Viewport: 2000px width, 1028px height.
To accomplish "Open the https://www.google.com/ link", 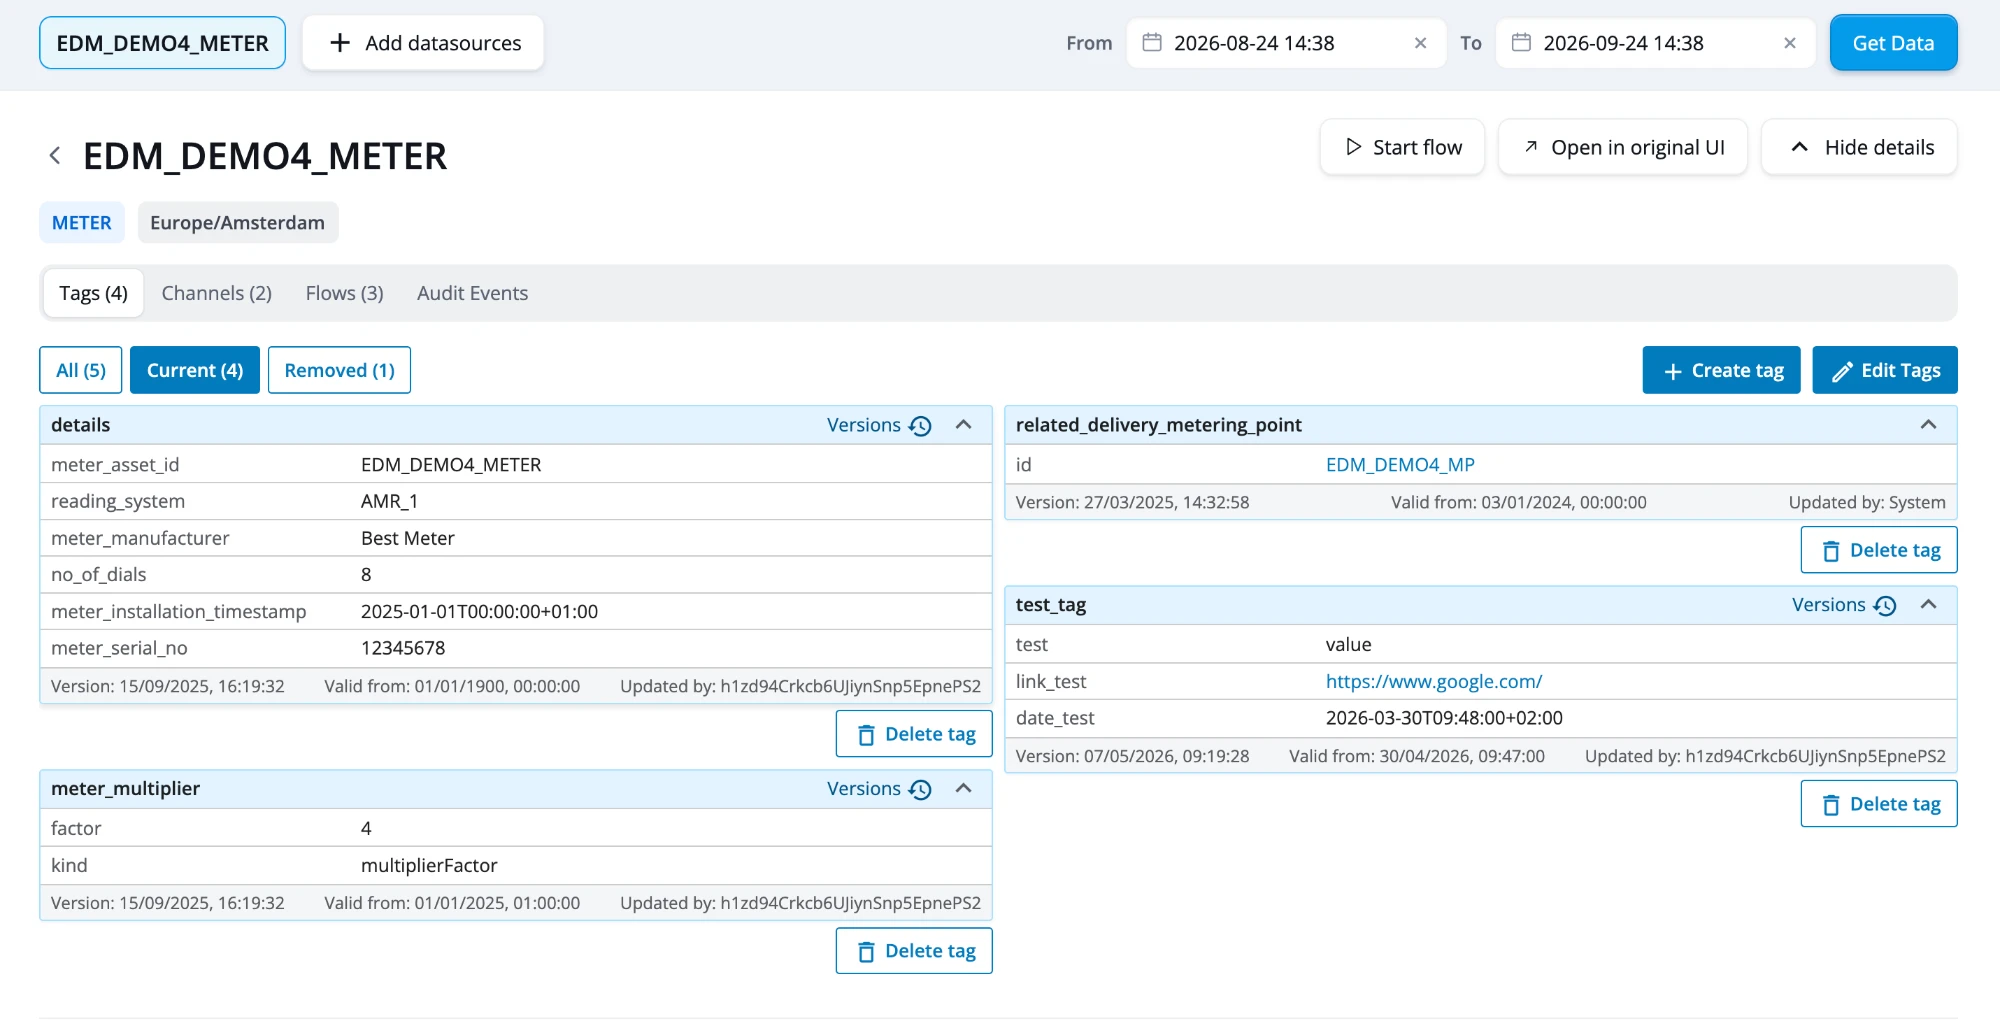I will 1434,682.
